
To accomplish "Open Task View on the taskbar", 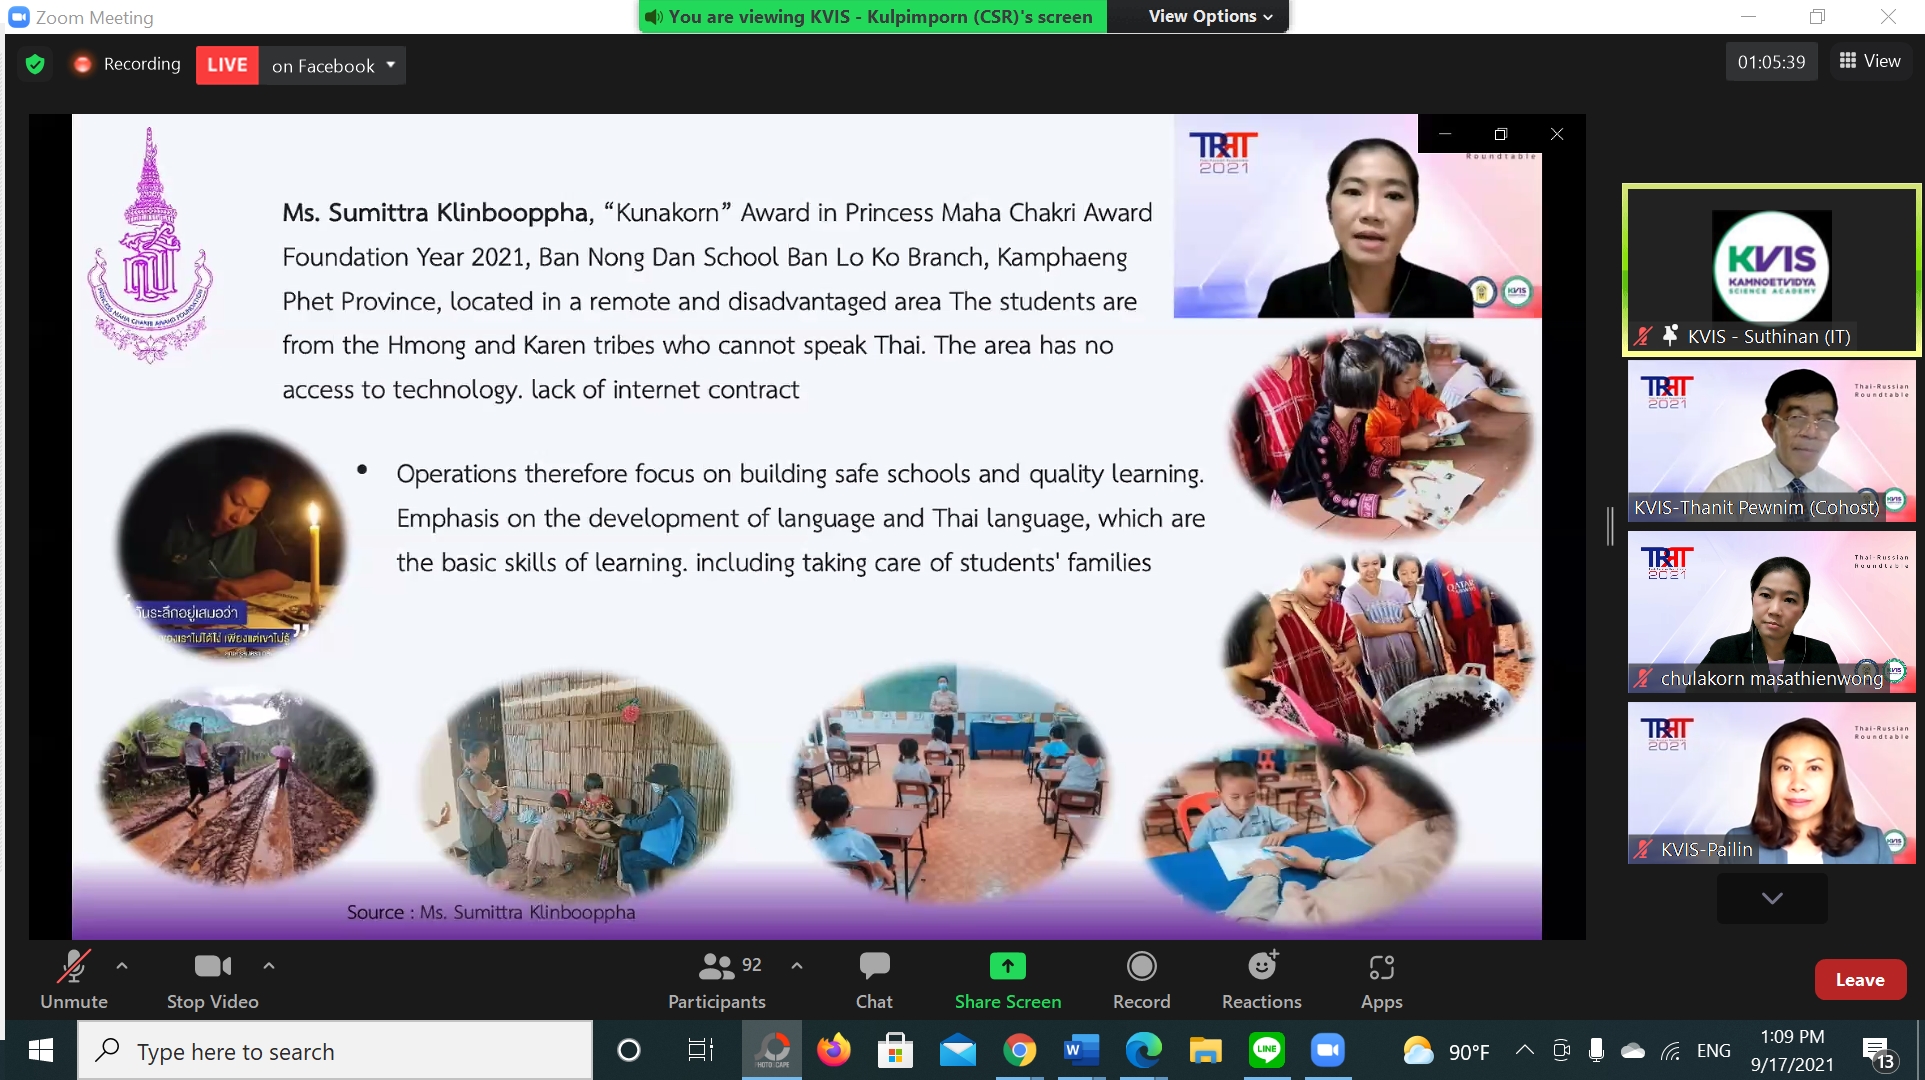I will [x=700, y=1050].
